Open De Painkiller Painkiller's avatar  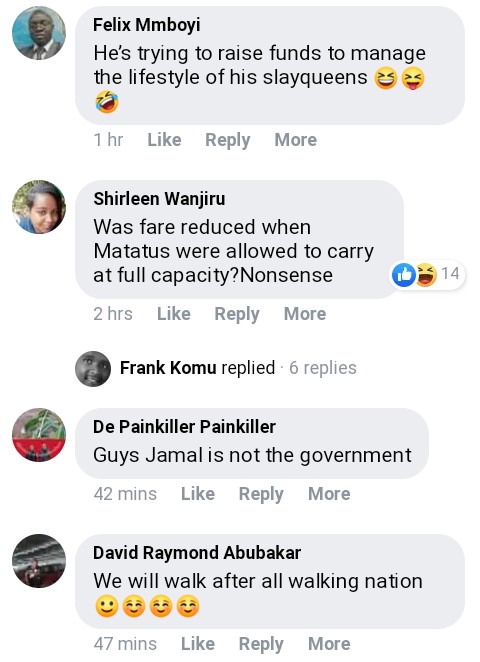pos(39,434)
